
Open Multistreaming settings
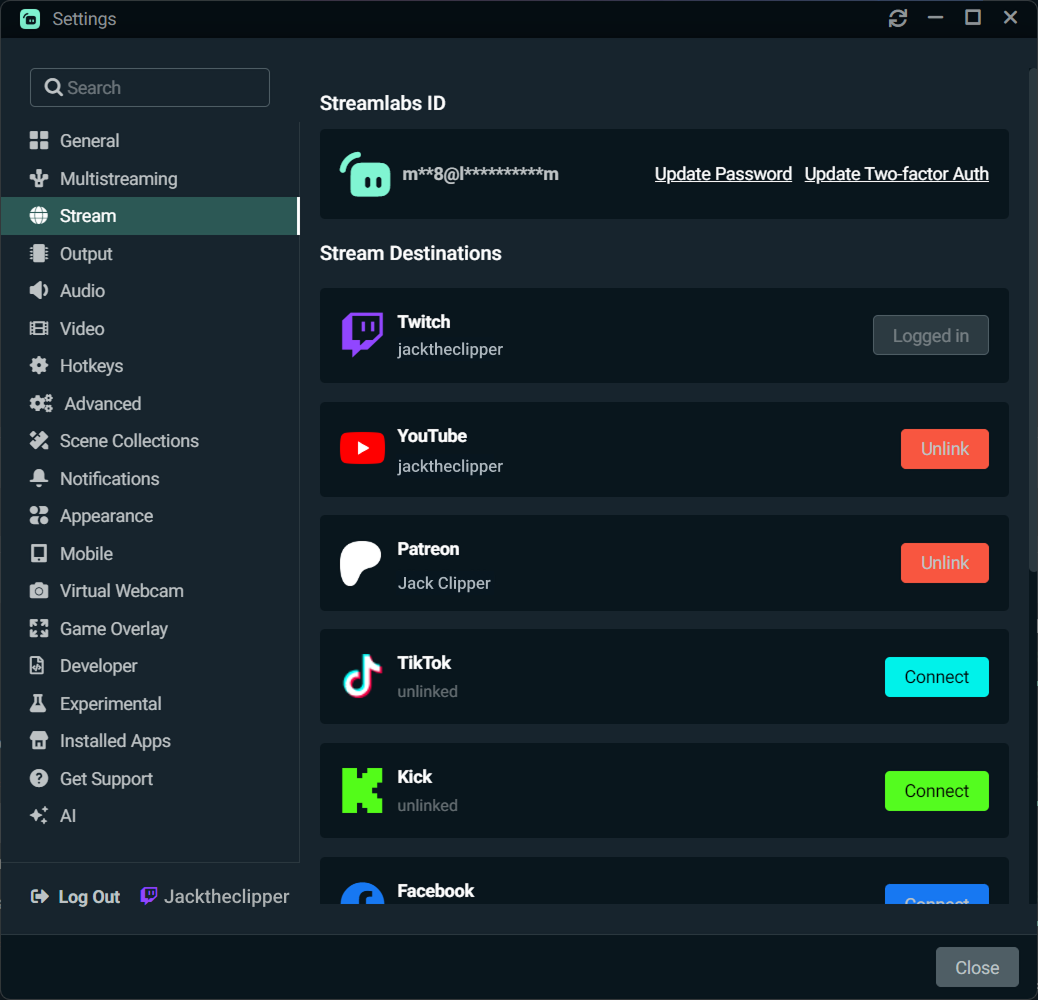[x=150, y=178]
